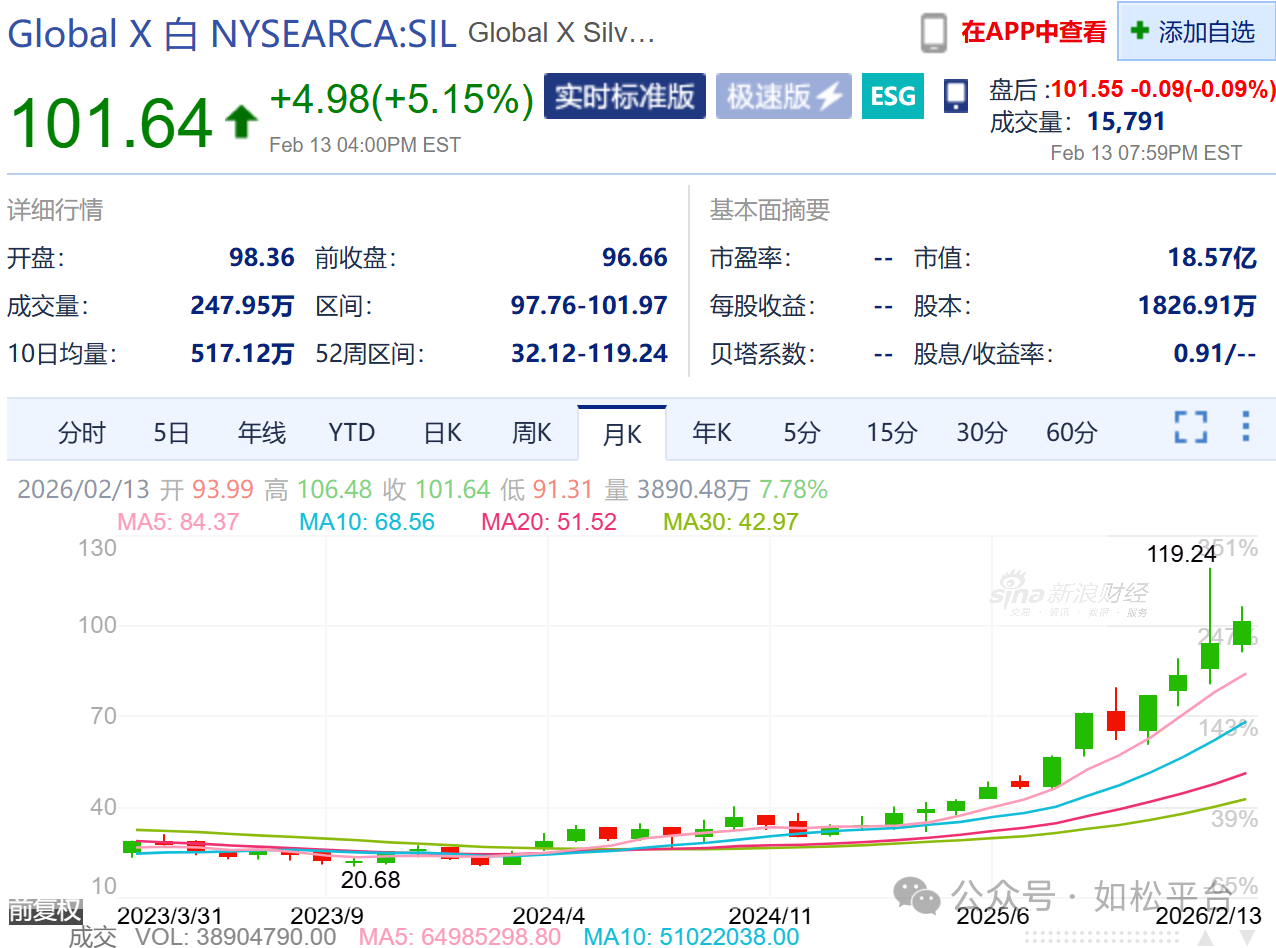1276x948 pixels.
Task: Open the three-dot chart options menu
Action: 1245,427
